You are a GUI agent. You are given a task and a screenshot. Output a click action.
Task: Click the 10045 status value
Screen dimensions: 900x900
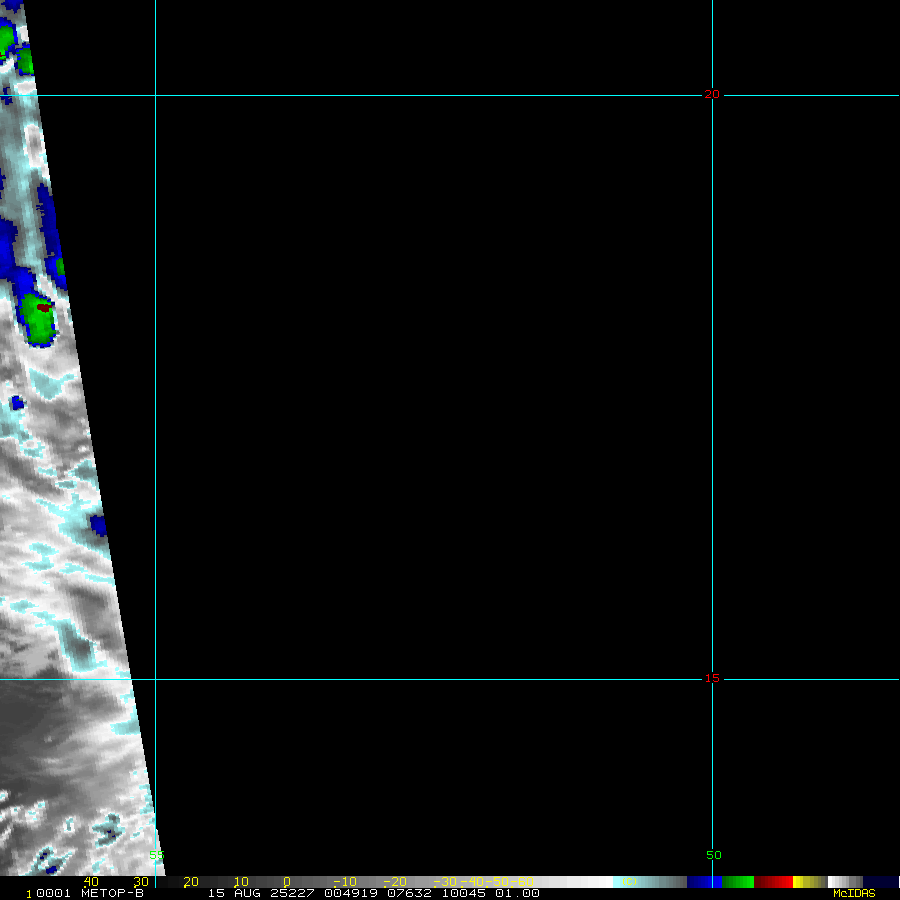coord(463,893)
